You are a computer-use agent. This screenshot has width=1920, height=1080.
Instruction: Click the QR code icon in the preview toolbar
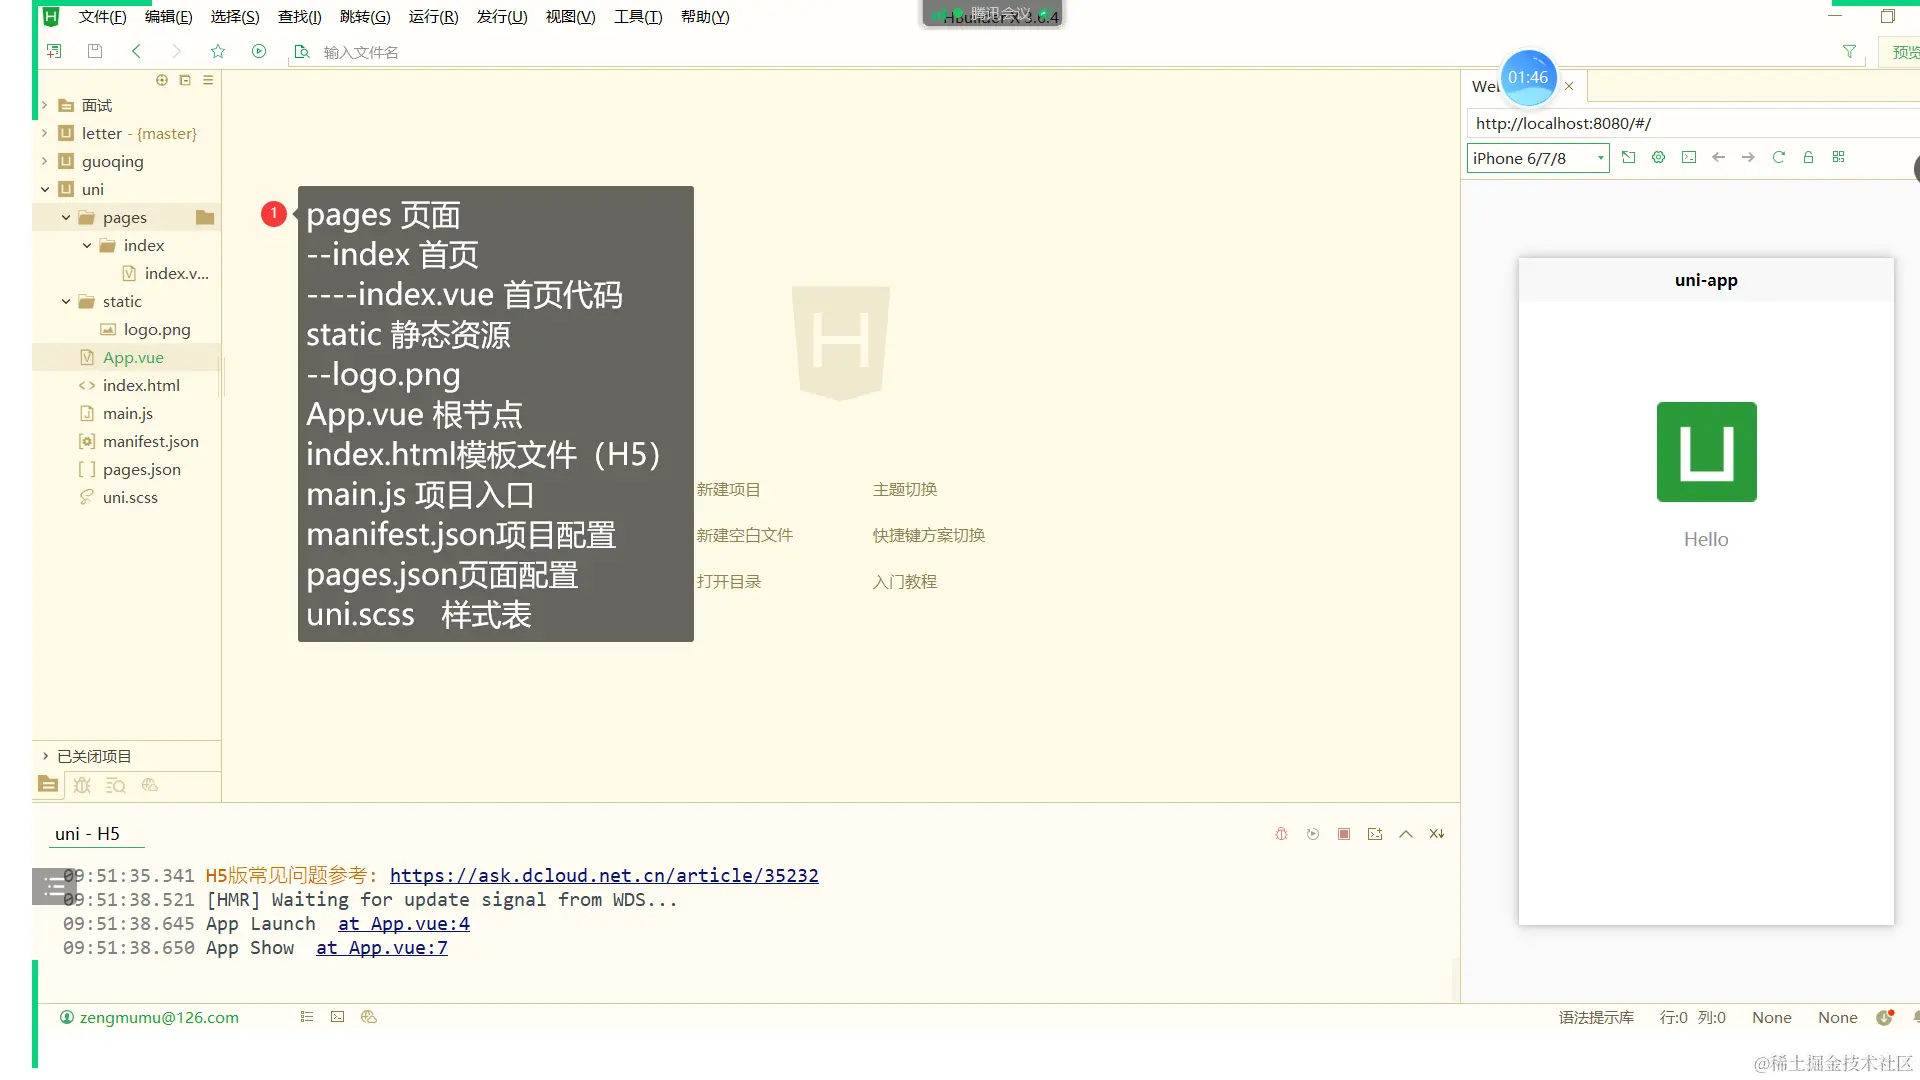coord(1838,157)
